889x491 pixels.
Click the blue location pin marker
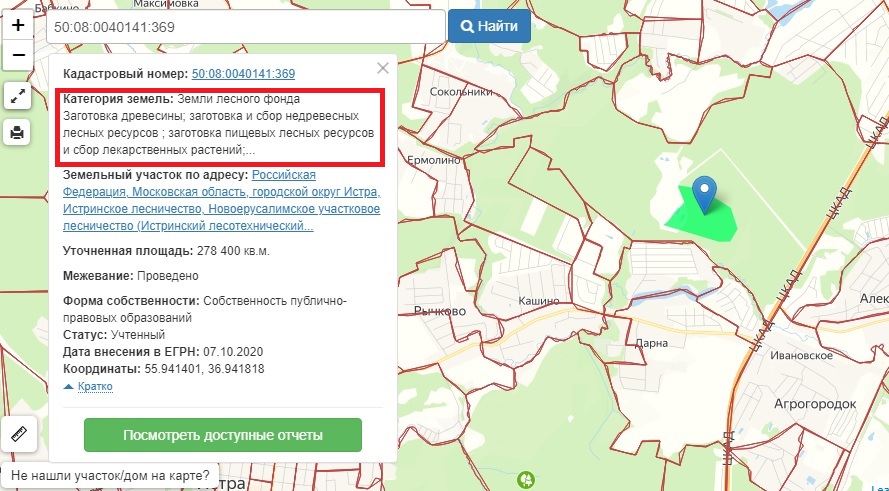[x=705, y=194]
